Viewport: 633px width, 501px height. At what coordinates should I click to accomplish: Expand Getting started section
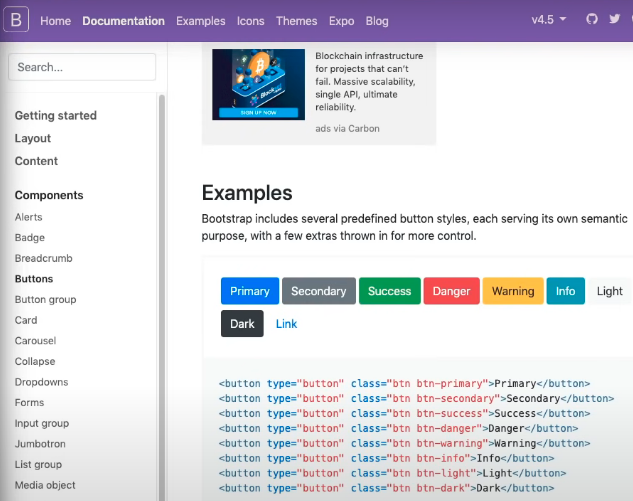click(x=56, y=115)
